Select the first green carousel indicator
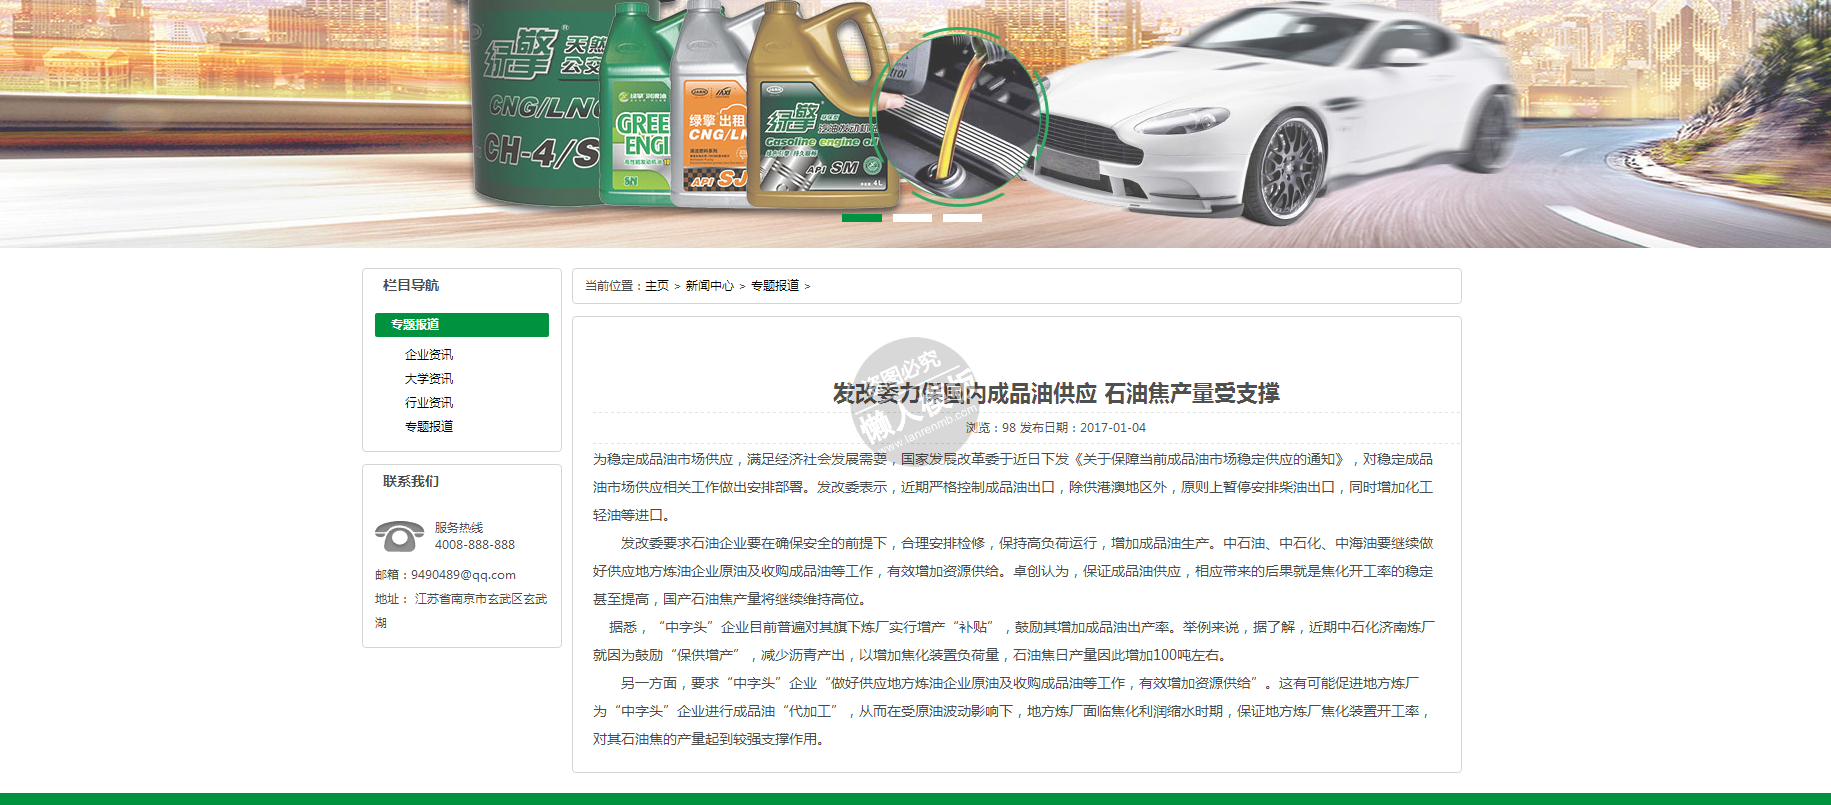 pyautogui.click(x=861, y=217)
